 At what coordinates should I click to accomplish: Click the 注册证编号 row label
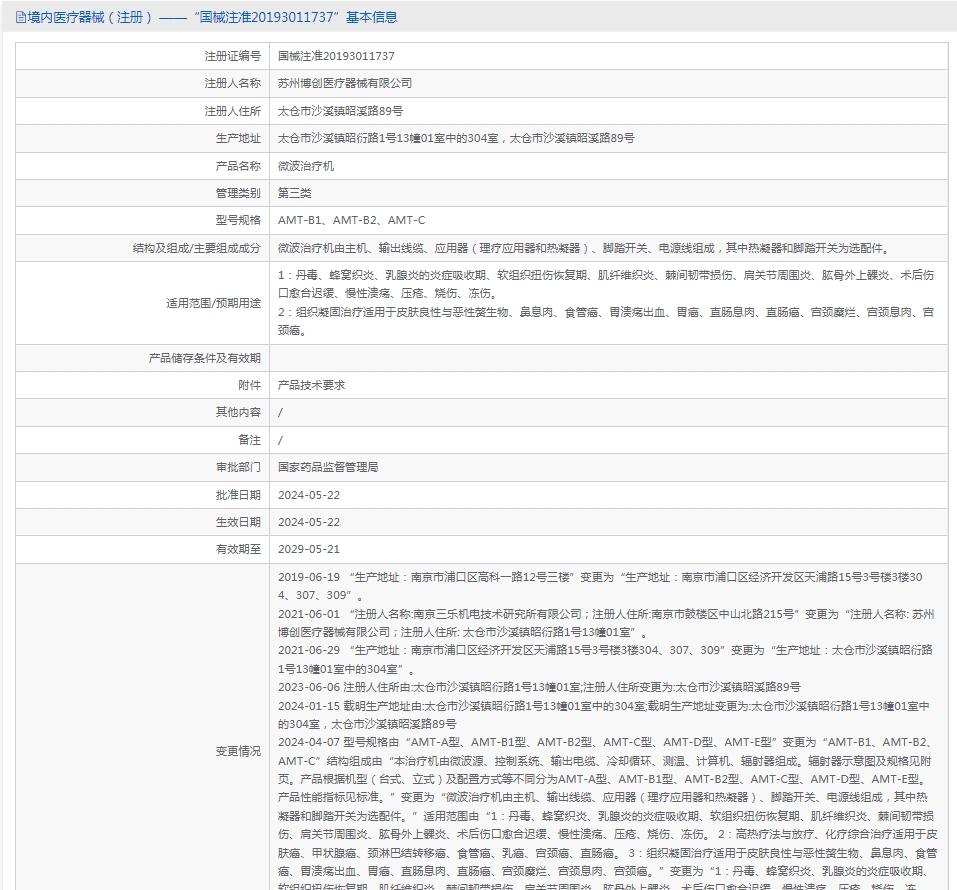232,56
